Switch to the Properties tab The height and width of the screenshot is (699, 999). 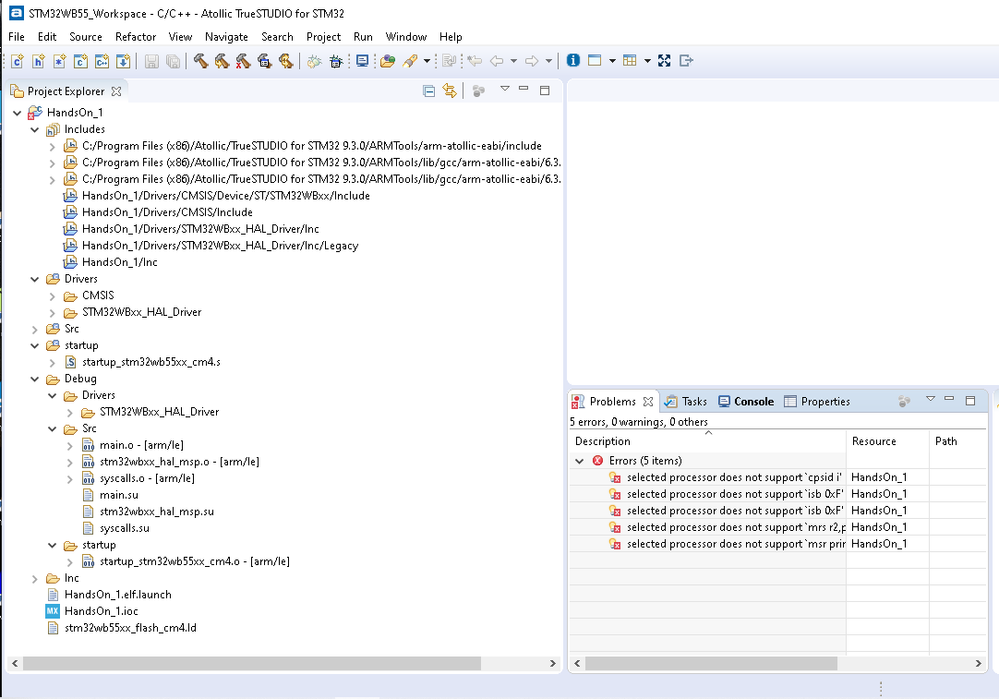(x=817, y=401)
